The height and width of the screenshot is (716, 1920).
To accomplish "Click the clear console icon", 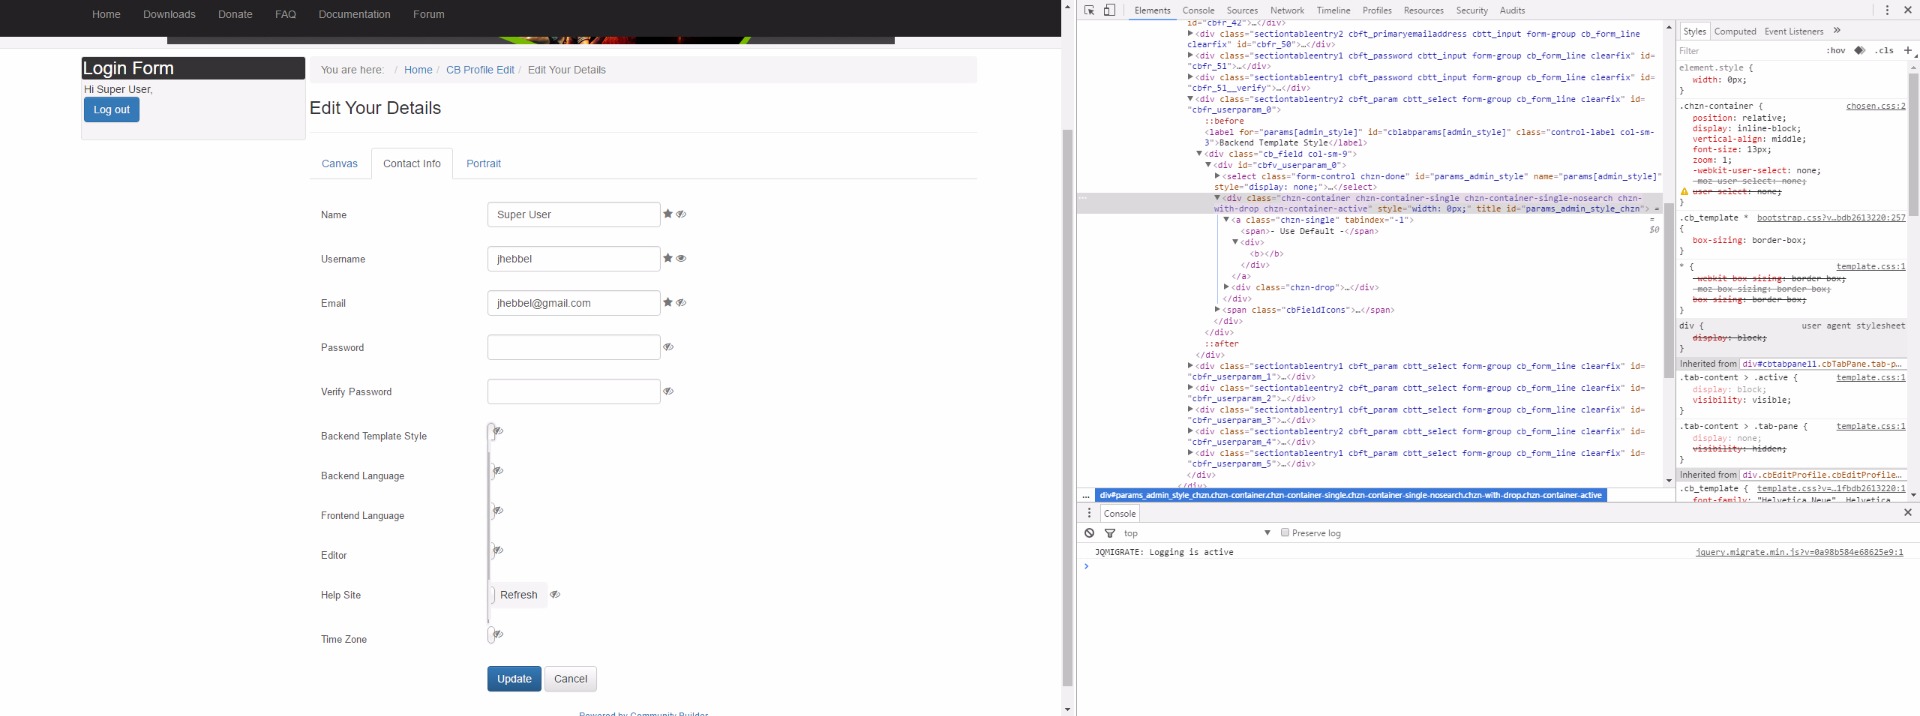I will point(1089,533).
